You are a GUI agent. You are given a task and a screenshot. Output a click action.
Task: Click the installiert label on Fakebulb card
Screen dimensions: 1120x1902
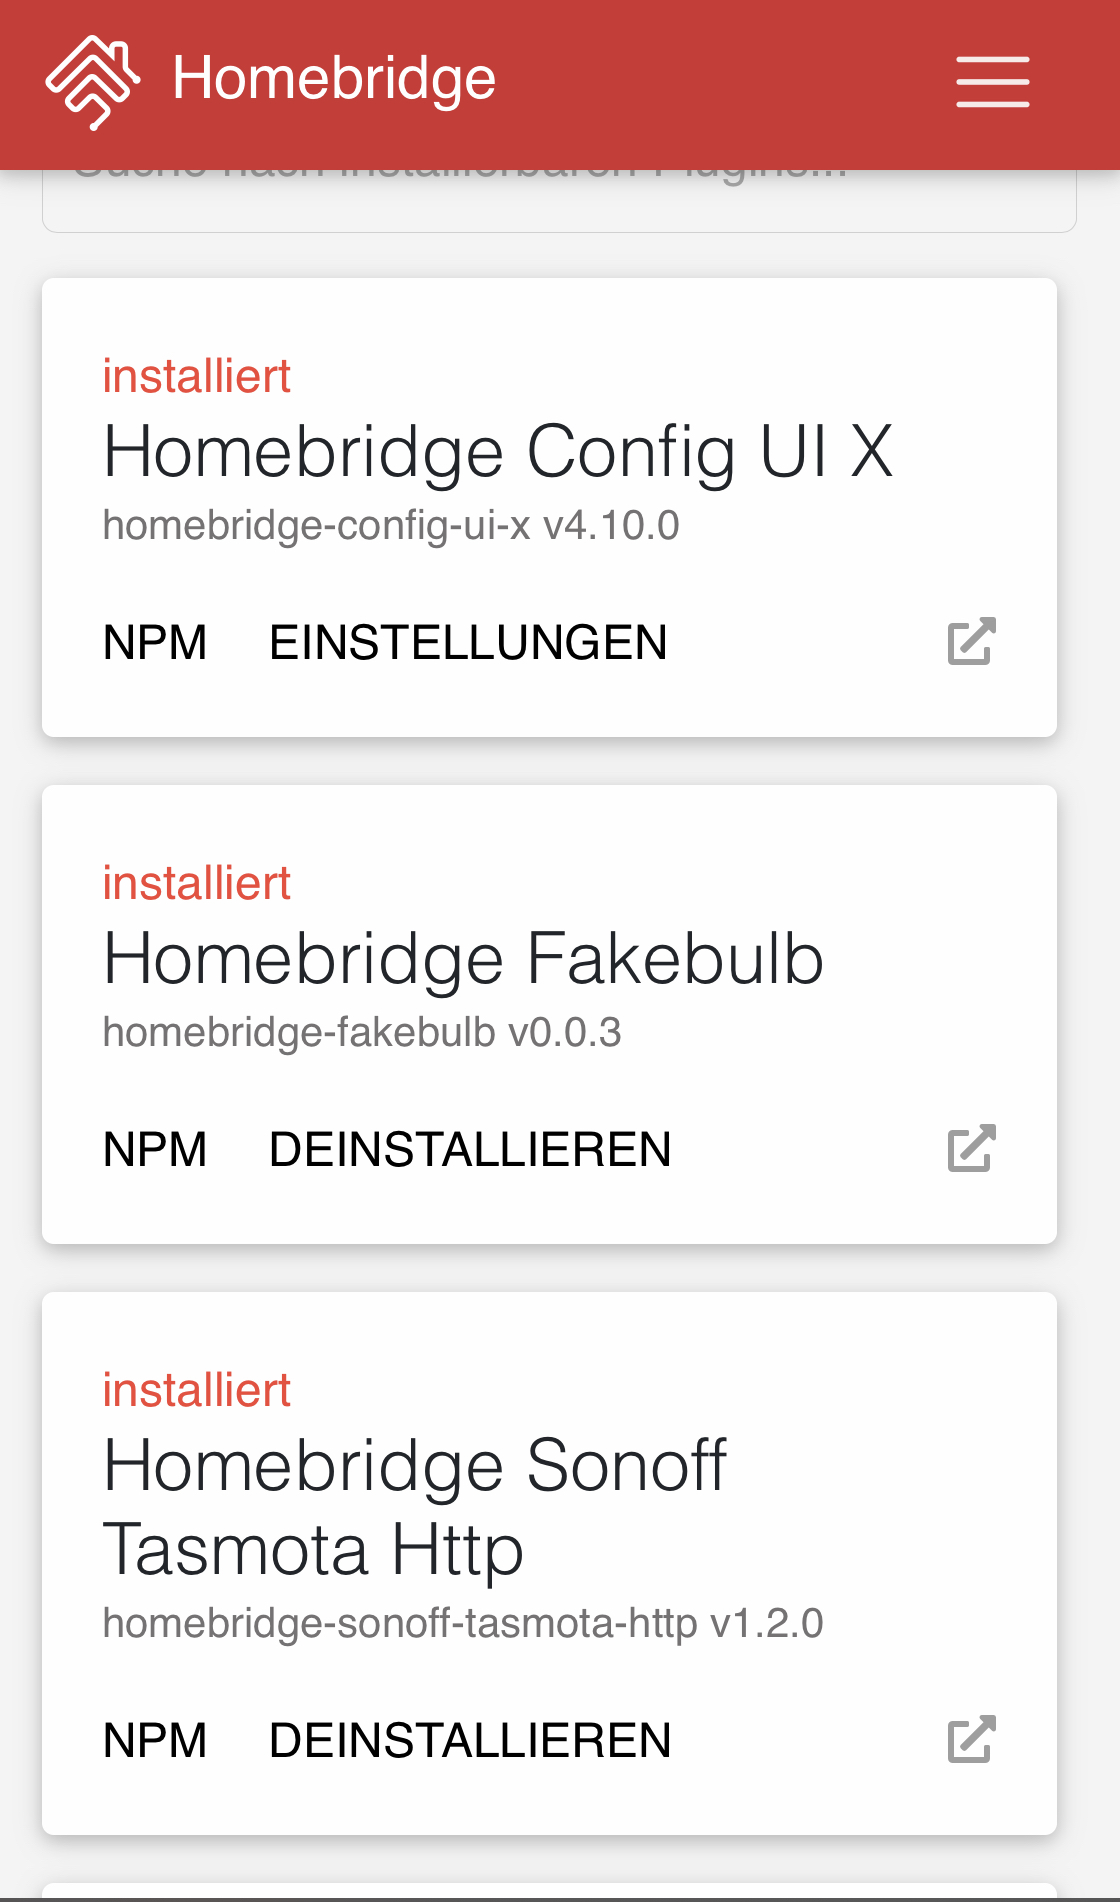pyautogui.click(x=196, y=883)
